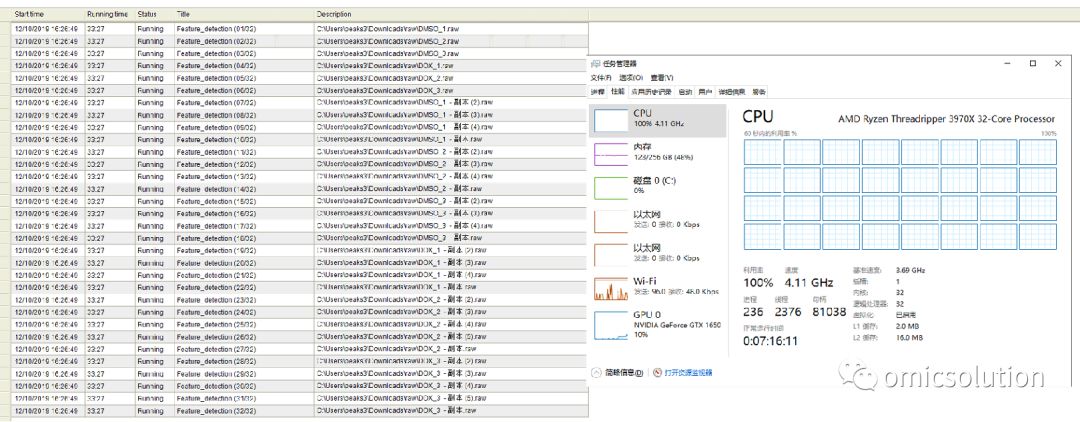Screen dimensions: 1080x422
Task: Collapse details with 简略信息 chevron
Action: [596, 372]
